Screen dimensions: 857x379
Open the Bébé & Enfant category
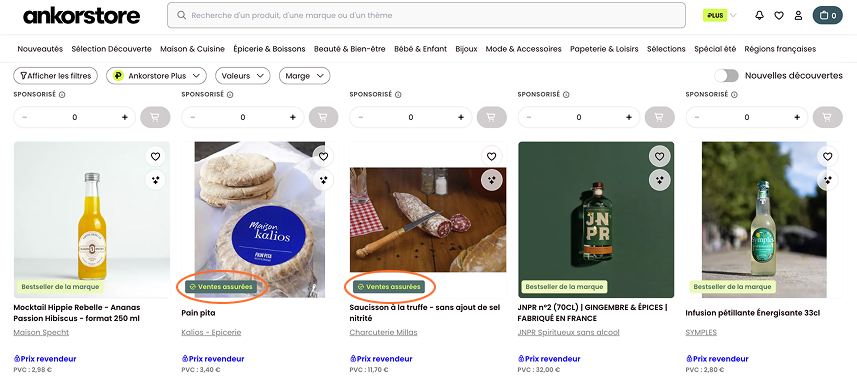(421, 49)
